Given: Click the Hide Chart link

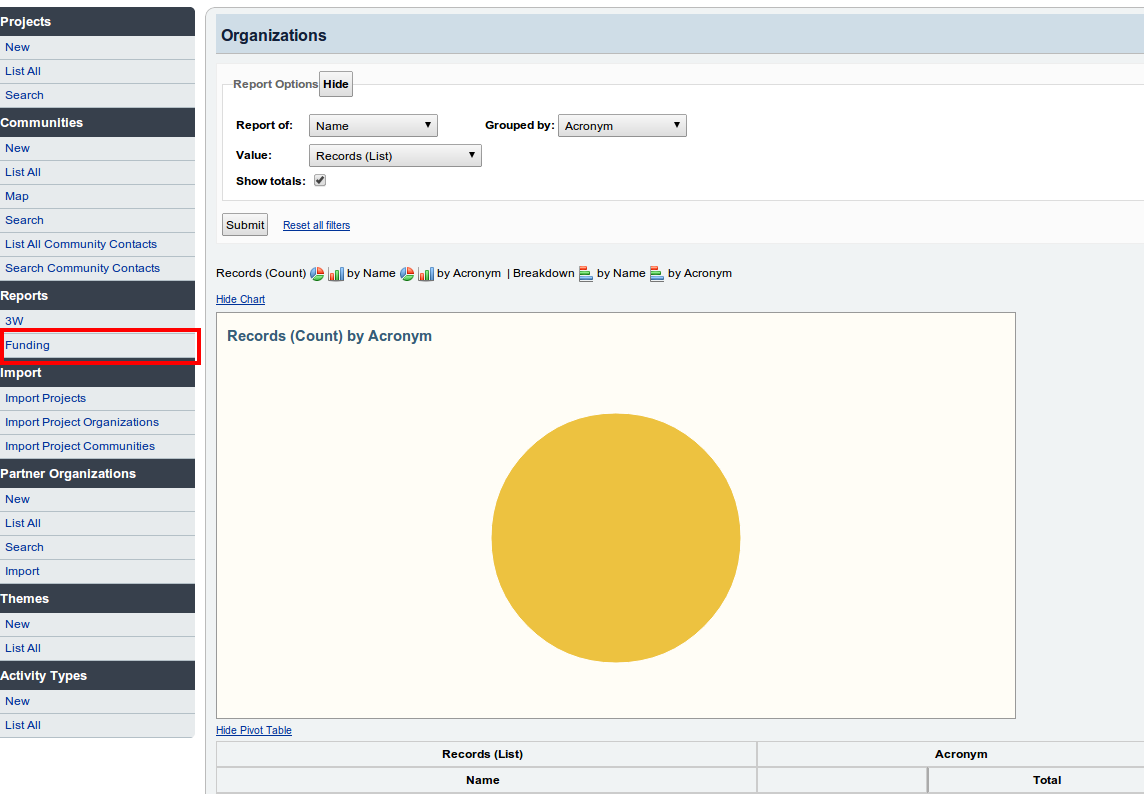Looking at the screenshot, I should tap(240, 300).
